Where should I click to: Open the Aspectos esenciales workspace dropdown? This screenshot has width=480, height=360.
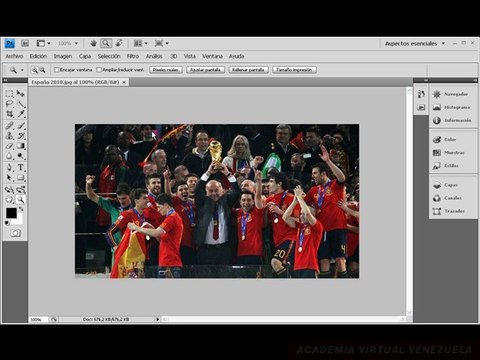[415, 44]
